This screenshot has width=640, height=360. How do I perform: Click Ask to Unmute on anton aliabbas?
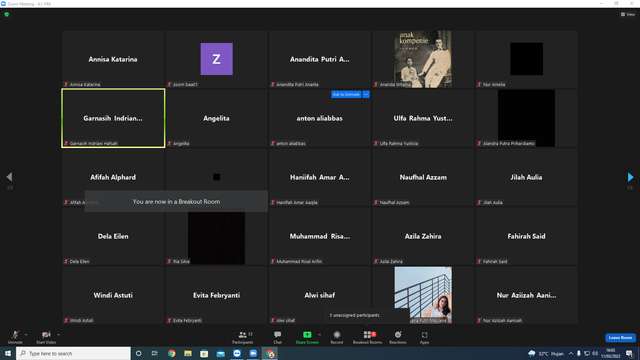tap(346, 94)
